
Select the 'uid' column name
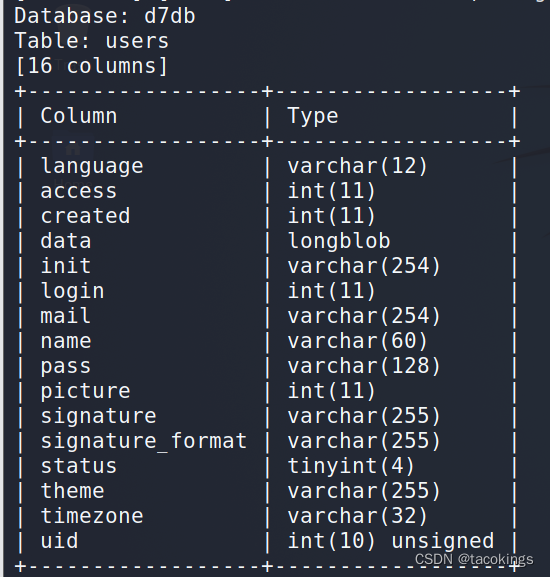tap(59, 541)
